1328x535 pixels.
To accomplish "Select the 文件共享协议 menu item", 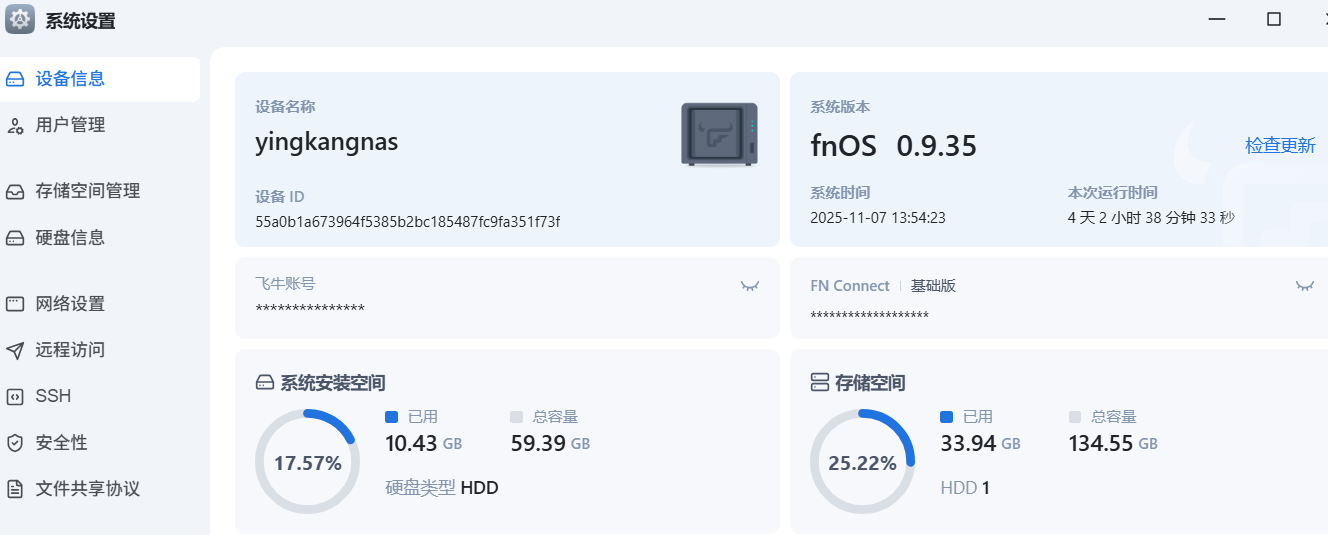I will 87,489.
